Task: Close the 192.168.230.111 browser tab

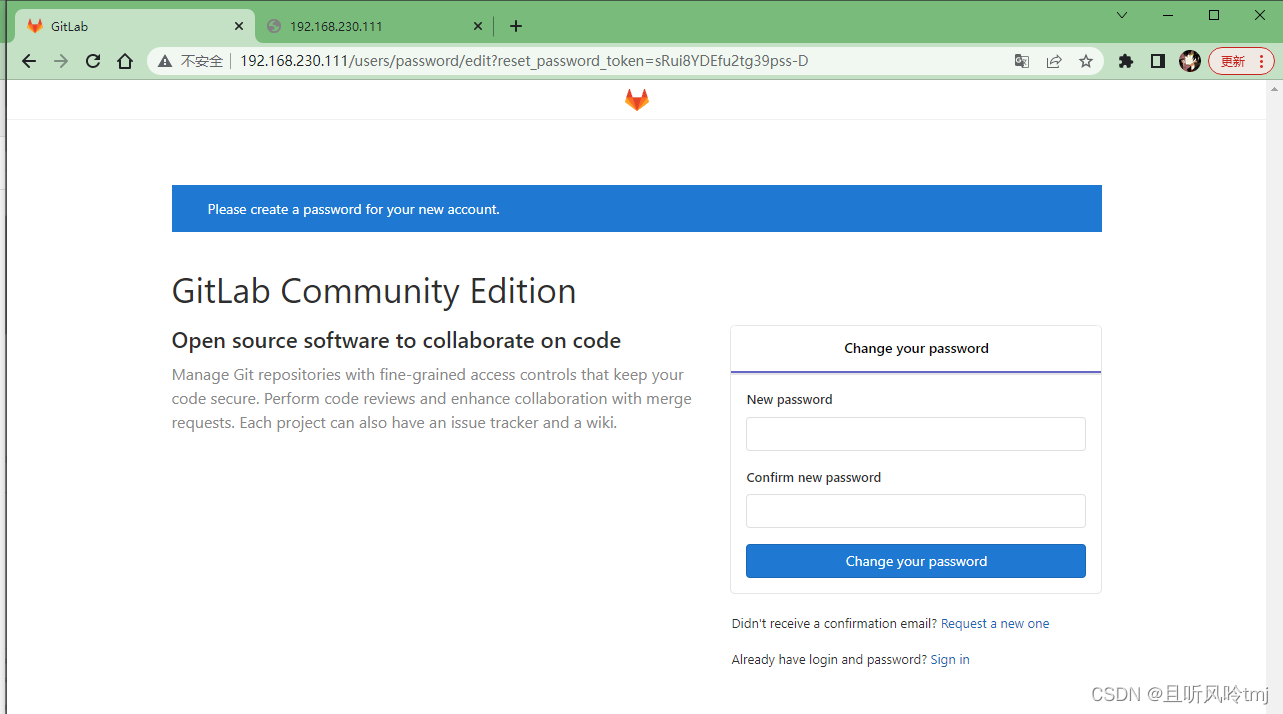Action: (x=478, y=26)
